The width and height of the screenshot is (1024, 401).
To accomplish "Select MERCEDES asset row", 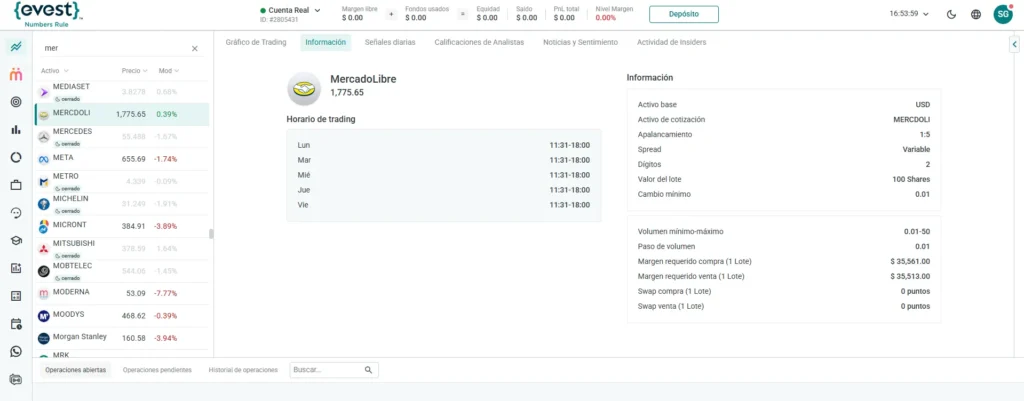I will (122, 136).
